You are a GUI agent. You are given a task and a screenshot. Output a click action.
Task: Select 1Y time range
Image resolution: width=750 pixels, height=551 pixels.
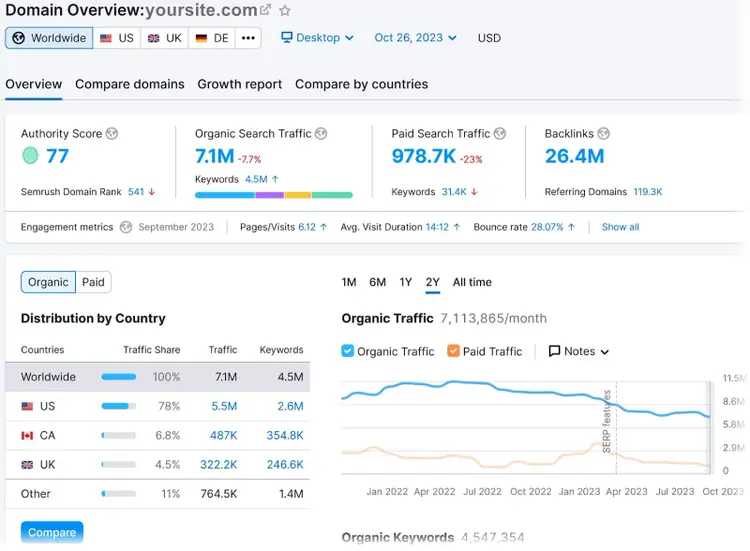[x=406, y=282]
